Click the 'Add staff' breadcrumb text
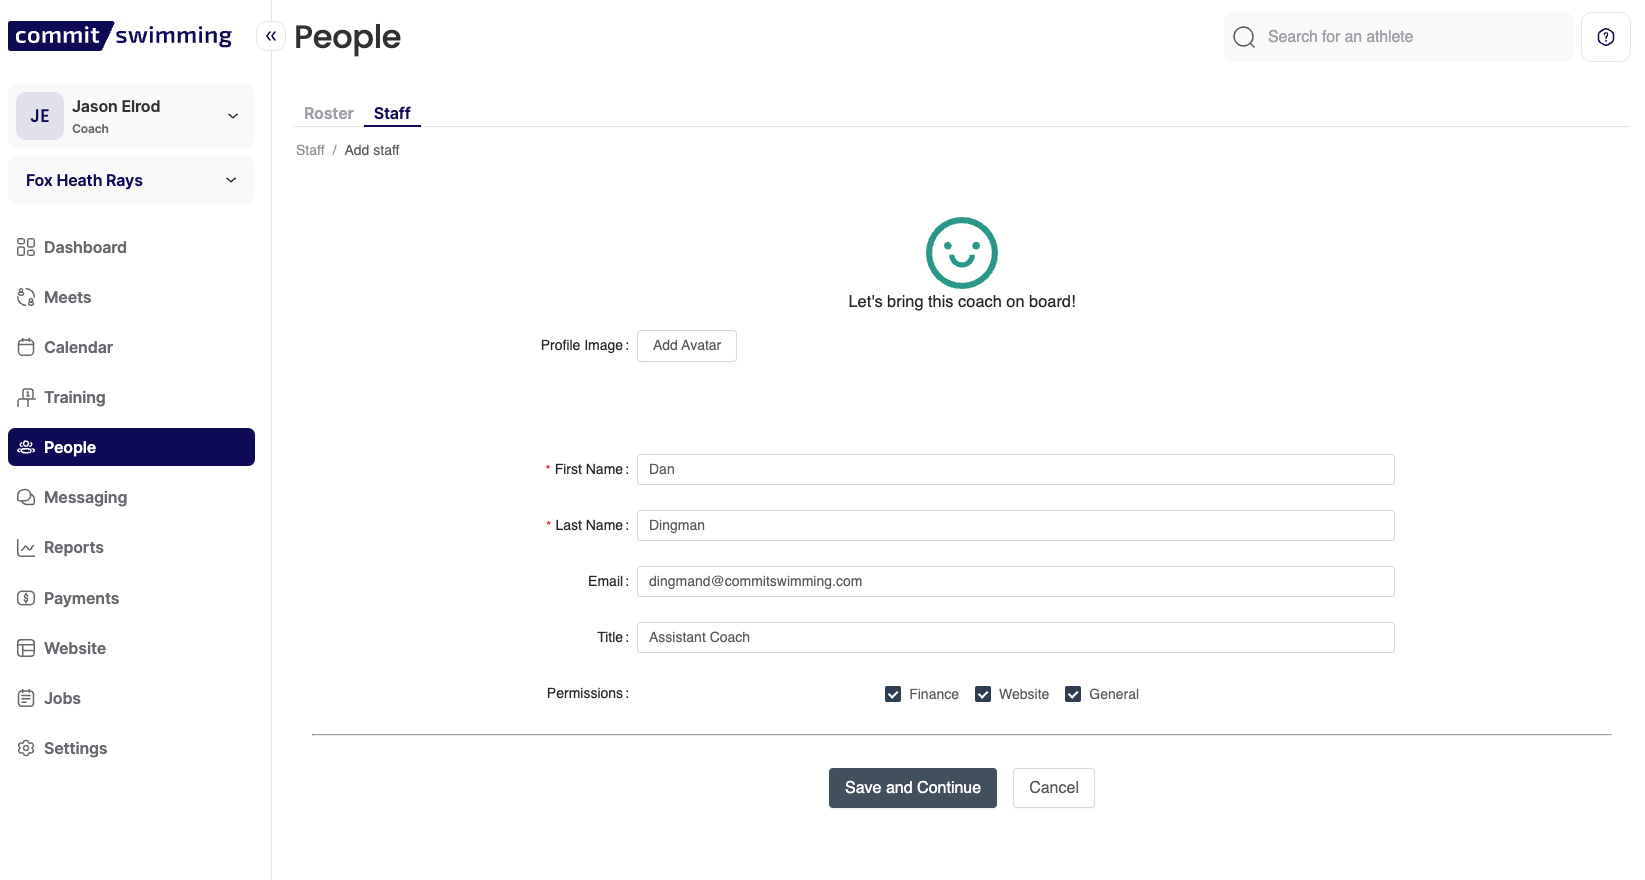The height and width of the screenshot is (880, 1645). pyautogui.click(x=372, y=150)
